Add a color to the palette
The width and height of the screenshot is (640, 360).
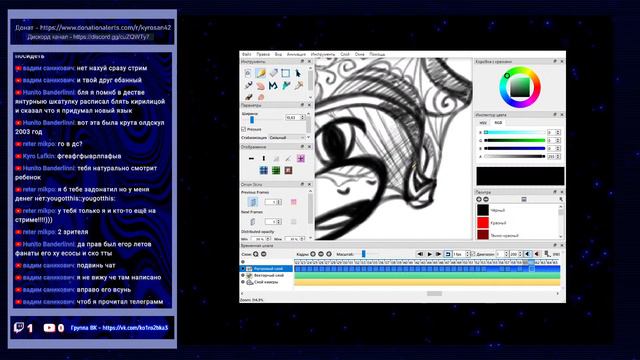(479, 199)
